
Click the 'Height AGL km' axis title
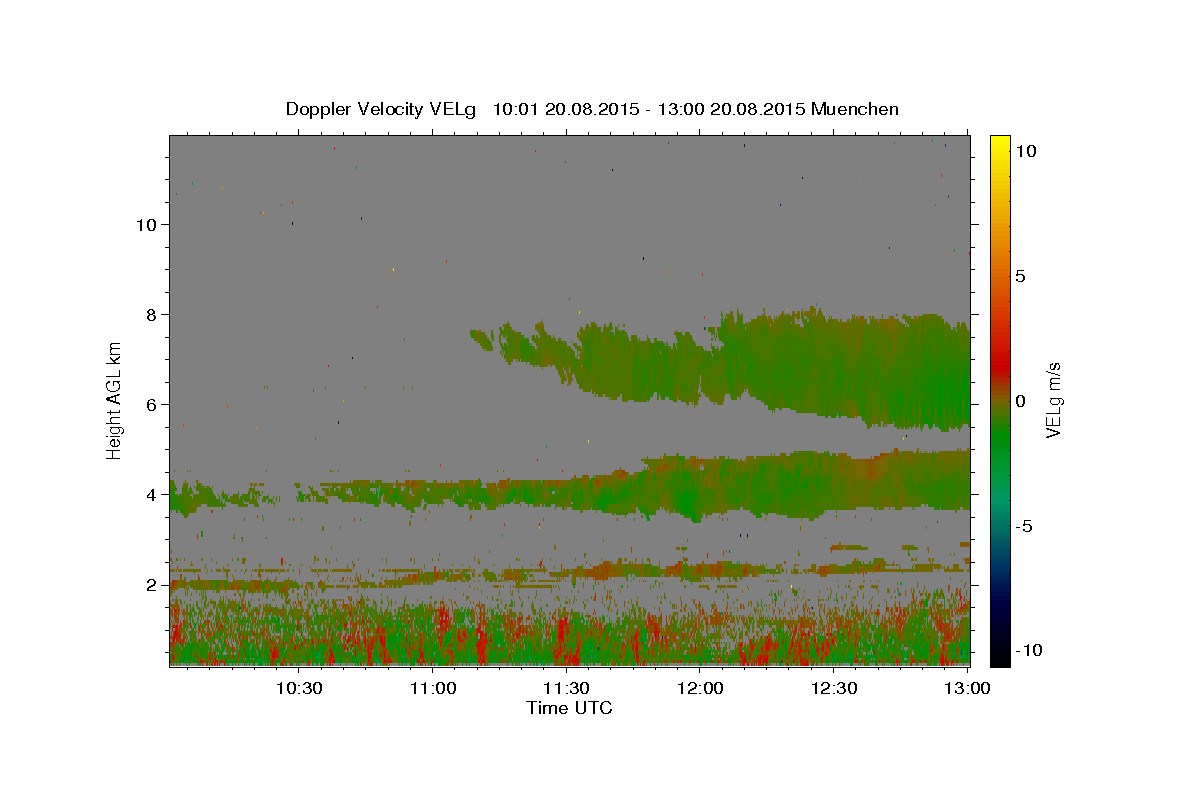pyautogui.click(x=115, y=400)
